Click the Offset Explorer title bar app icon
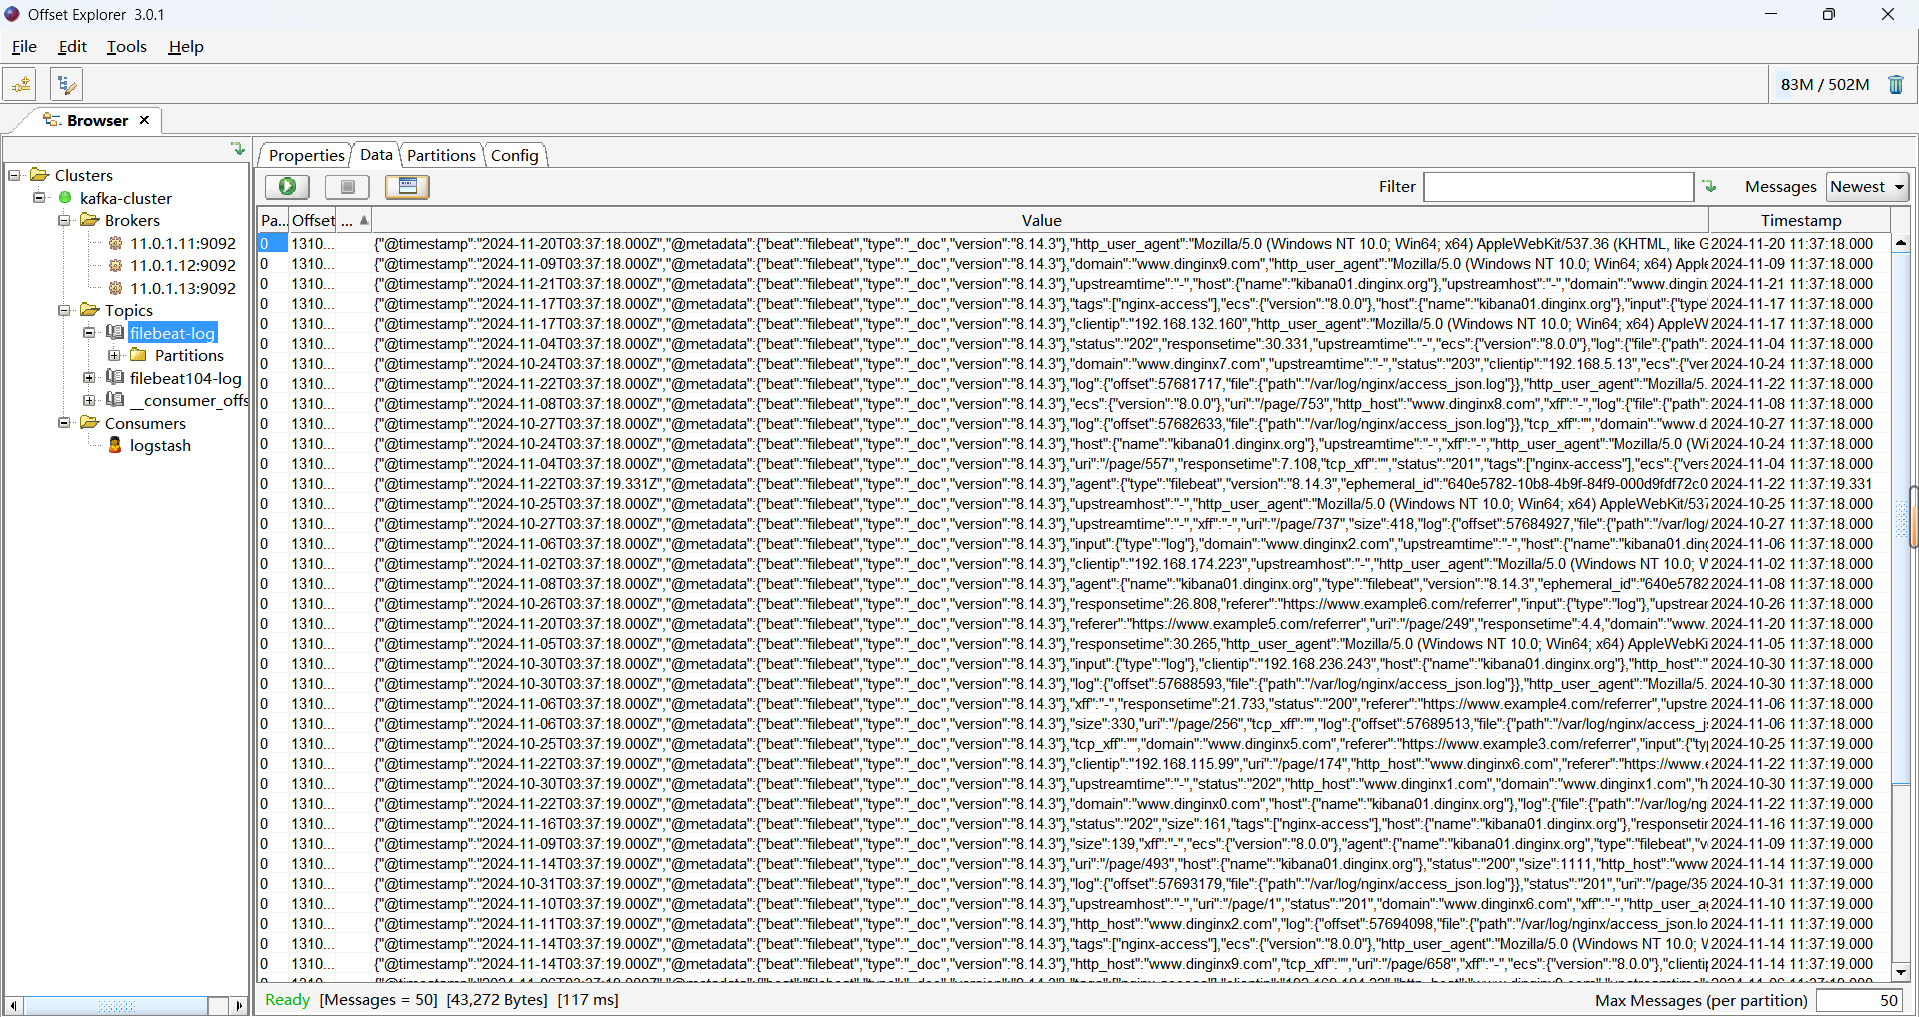 [12, 14]
